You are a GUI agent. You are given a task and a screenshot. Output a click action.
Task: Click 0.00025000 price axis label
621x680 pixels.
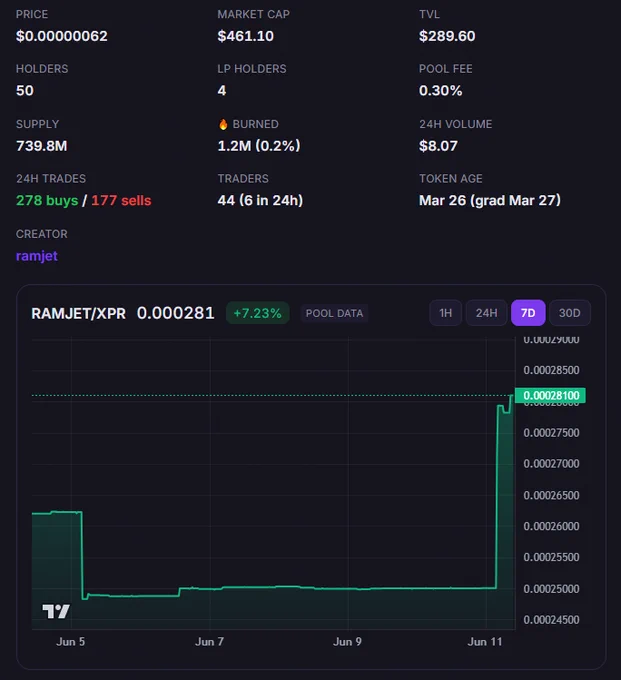click(x=551, y=589)
